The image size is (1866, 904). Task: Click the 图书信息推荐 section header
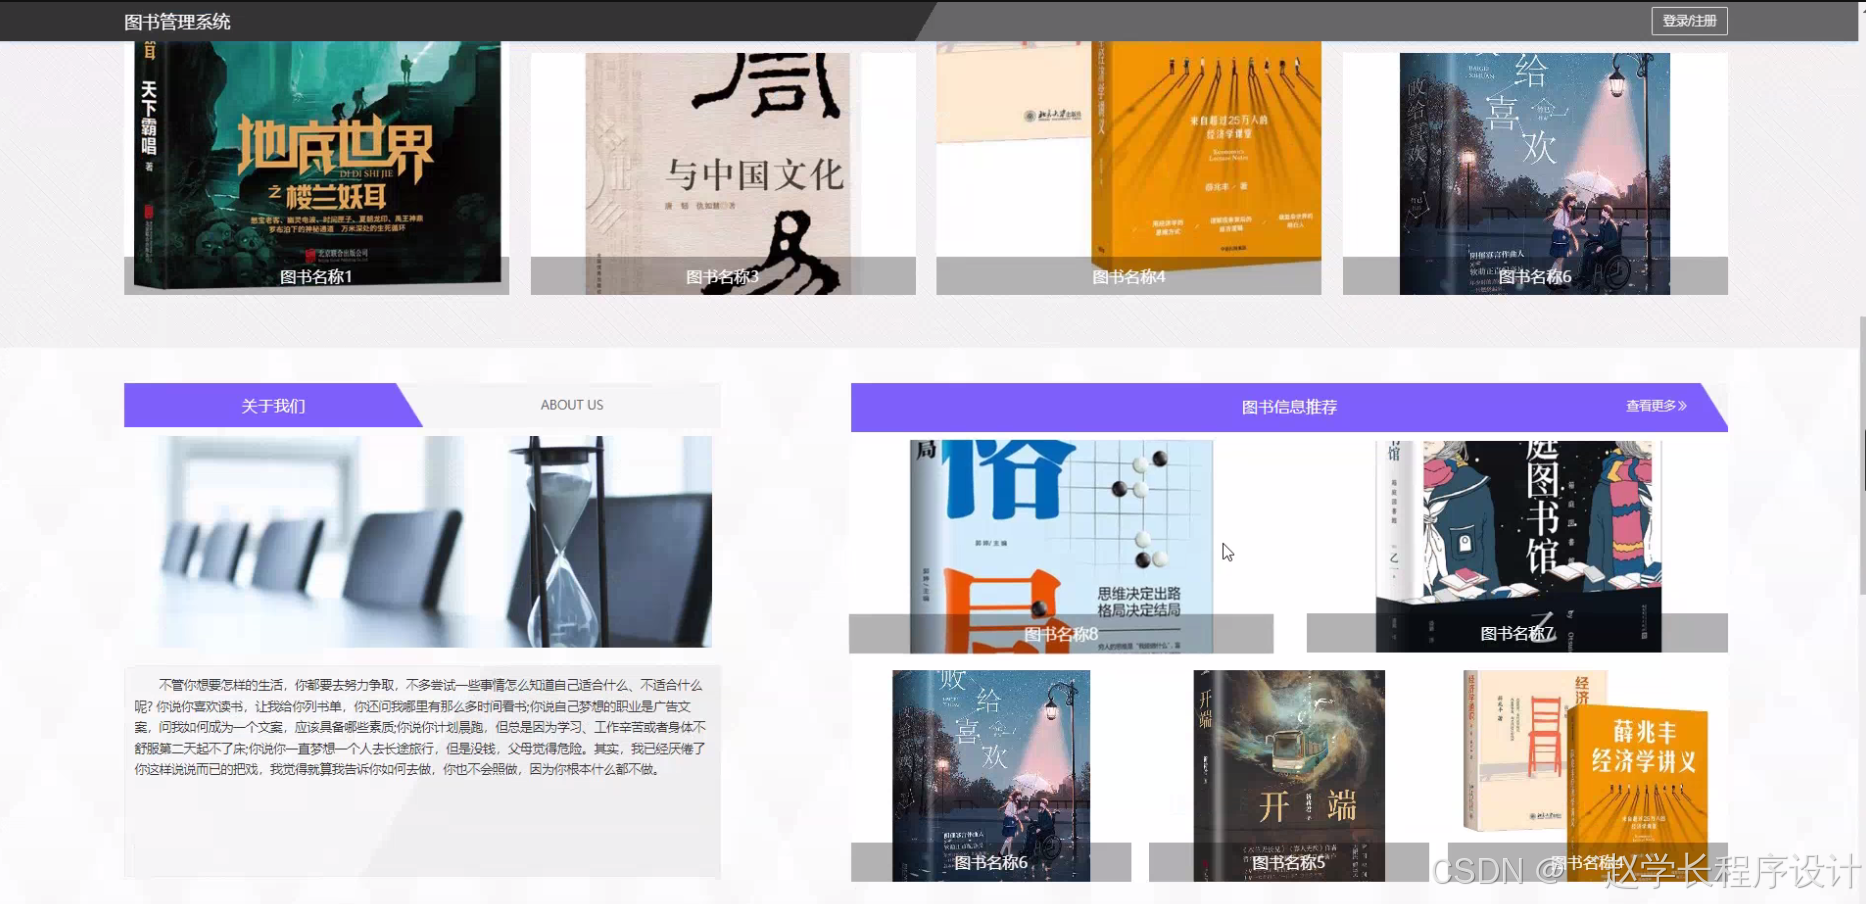(x=1289, y=406)
